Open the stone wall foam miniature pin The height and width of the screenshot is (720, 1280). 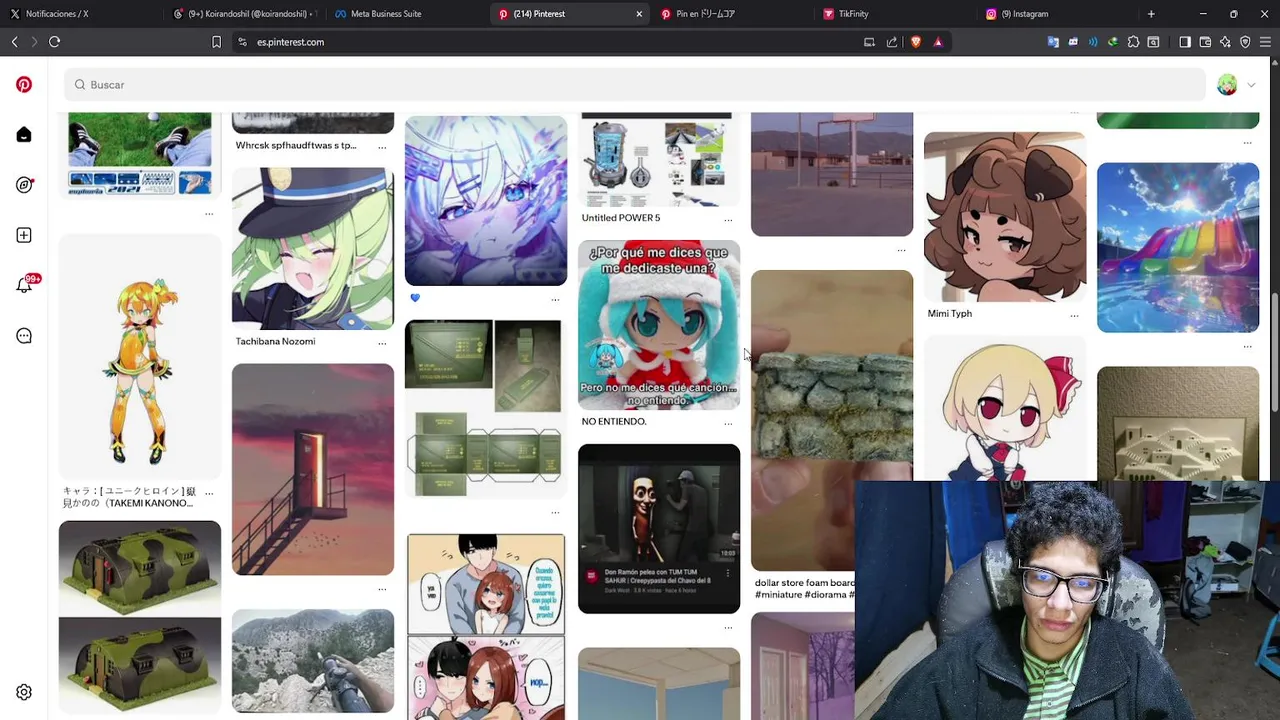tap(832, 420)
